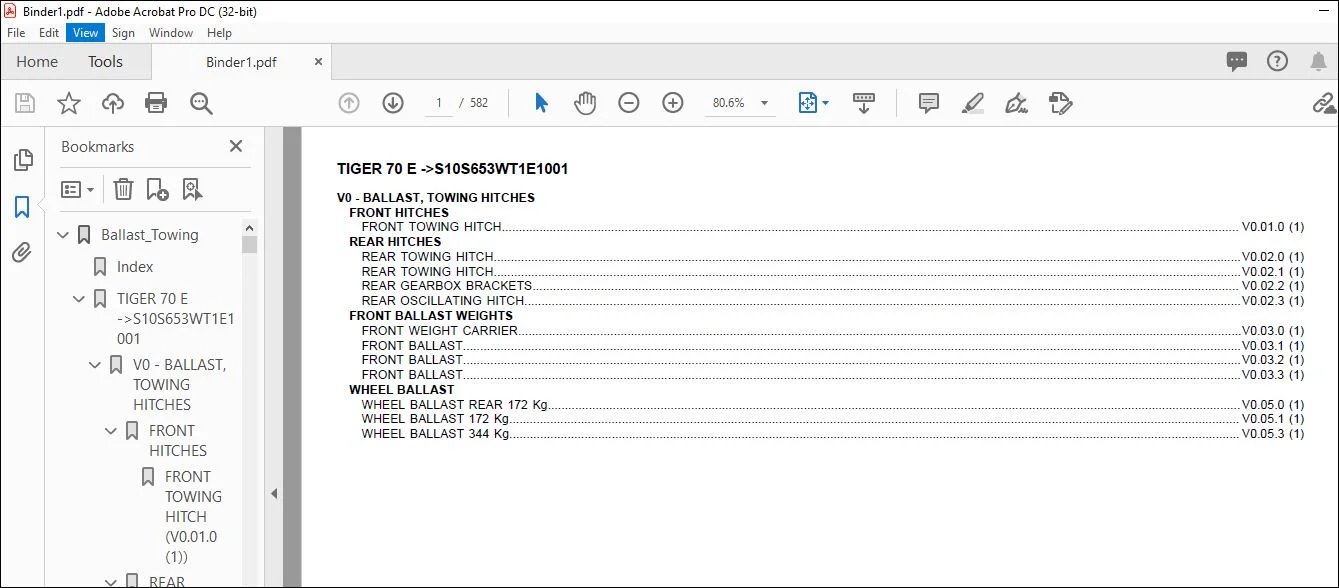Collapse the Ballast_Towing bookmark

click(64, 235)
